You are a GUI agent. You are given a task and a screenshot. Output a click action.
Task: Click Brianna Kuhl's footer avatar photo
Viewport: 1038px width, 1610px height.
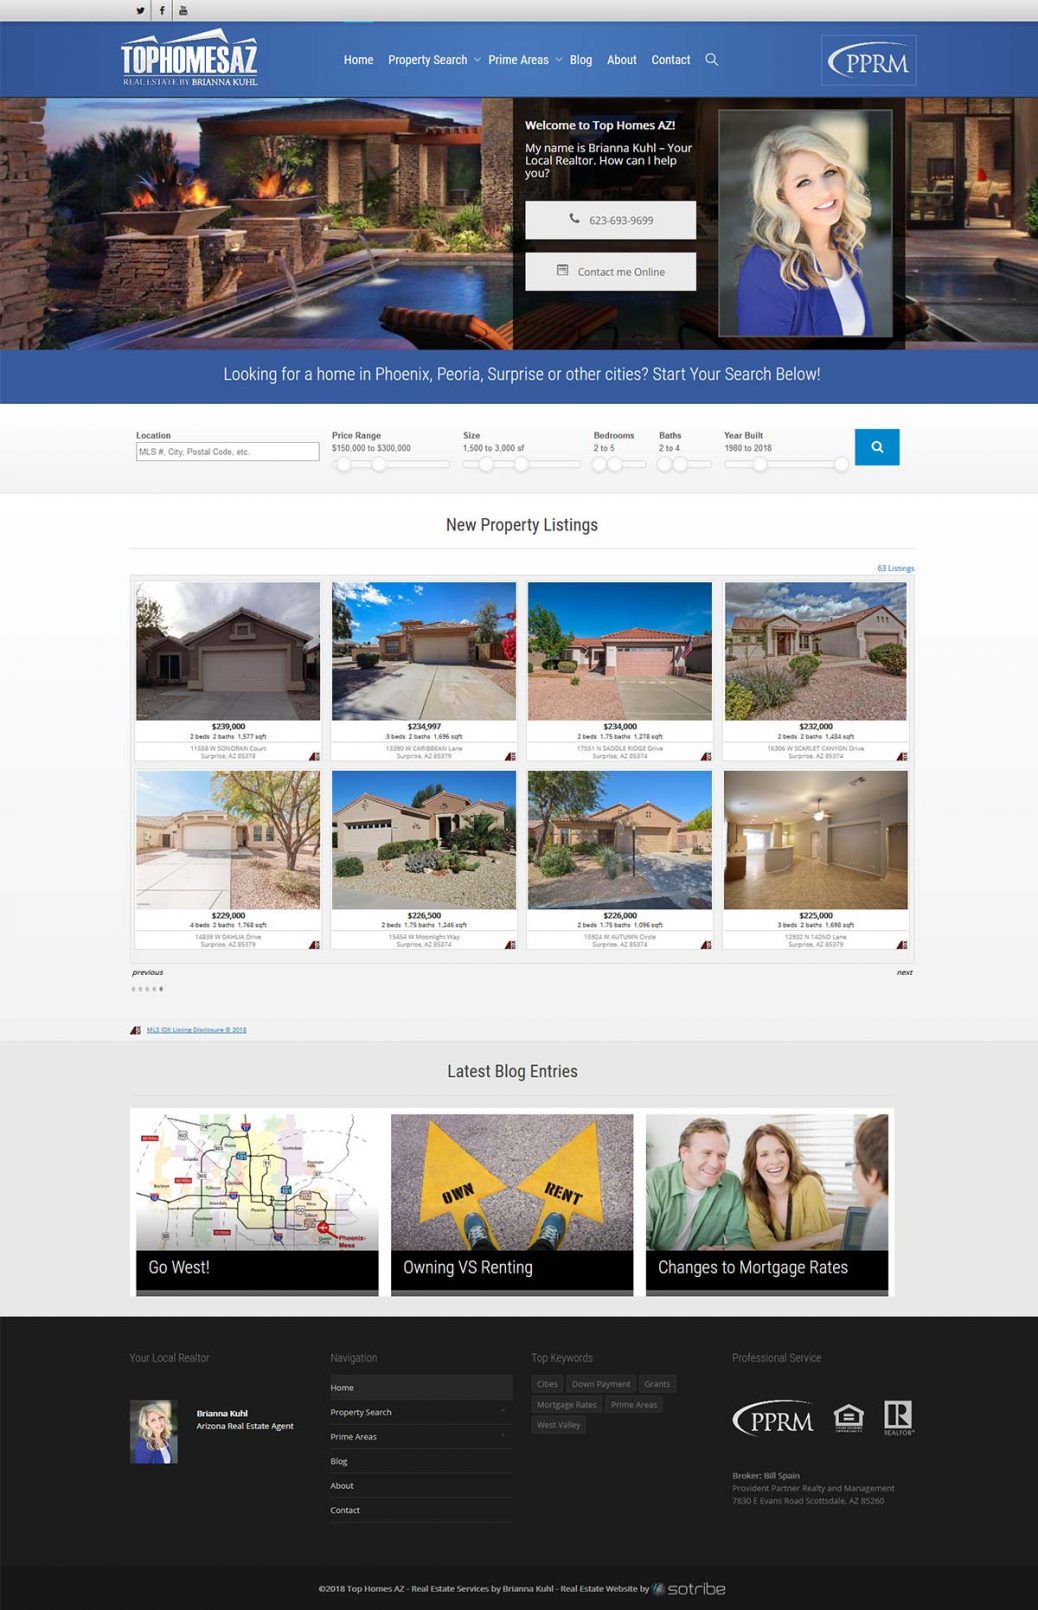click(x=154, y=1432)
